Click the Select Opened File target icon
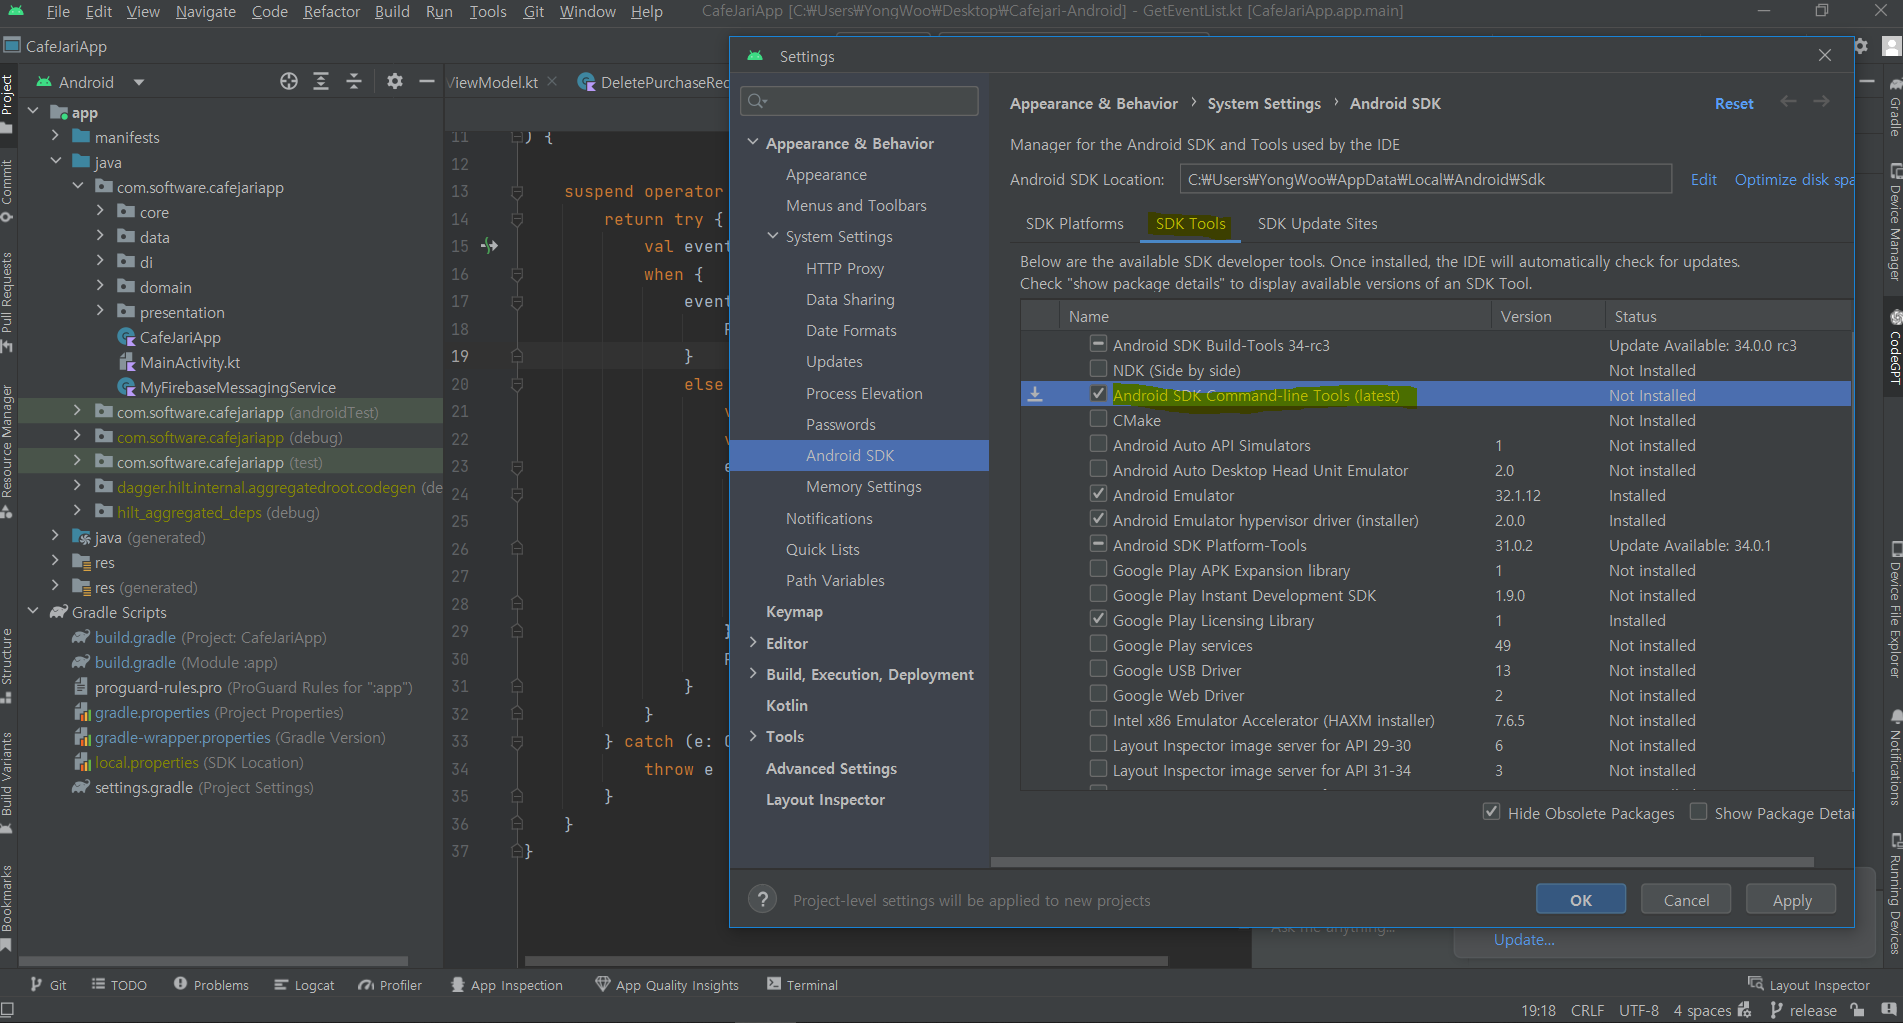The height and width of the screenshot is (1023, 1903). pos(289,82)
